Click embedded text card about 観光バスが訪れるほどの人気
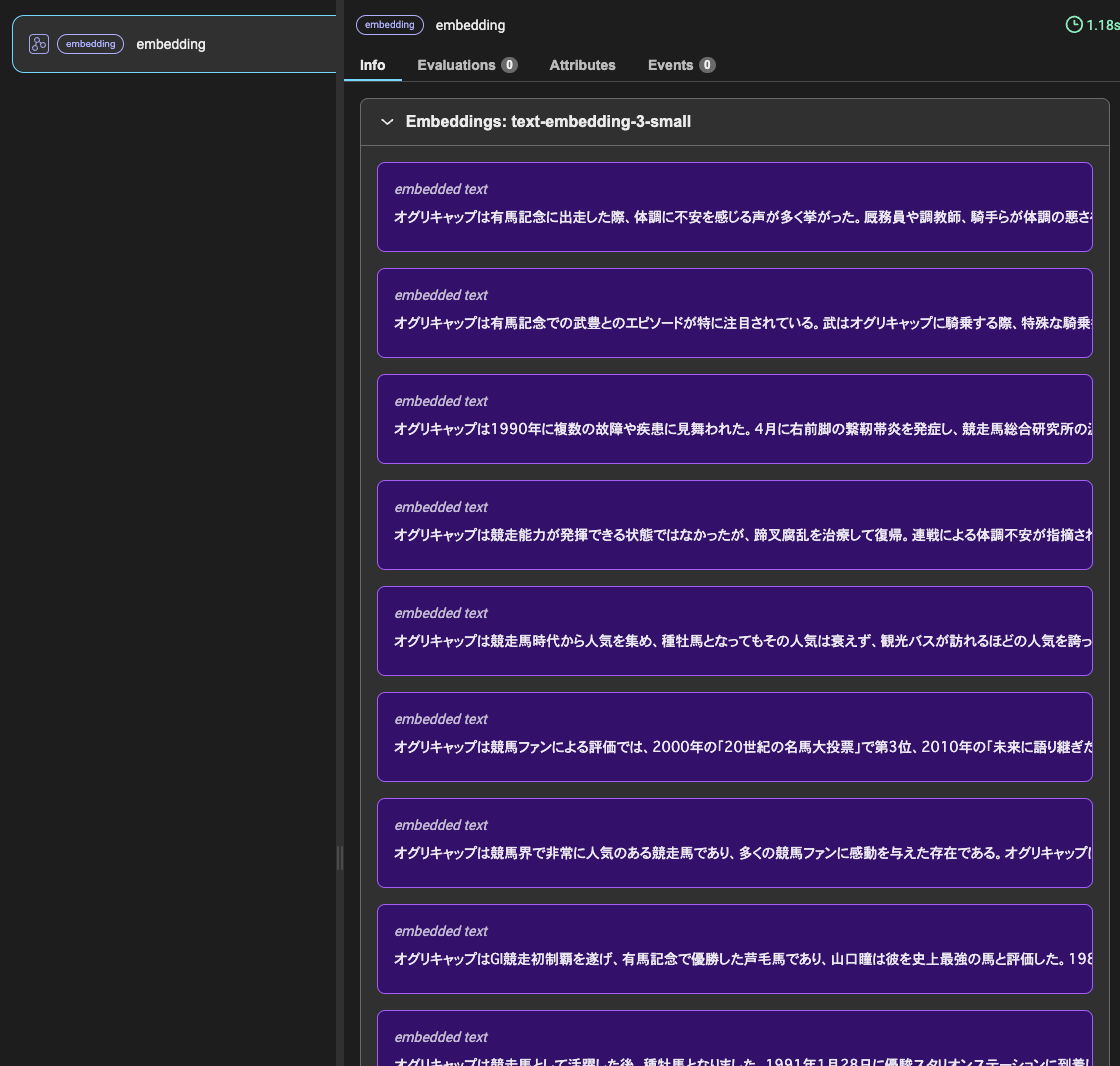 (x=734, y=631)
